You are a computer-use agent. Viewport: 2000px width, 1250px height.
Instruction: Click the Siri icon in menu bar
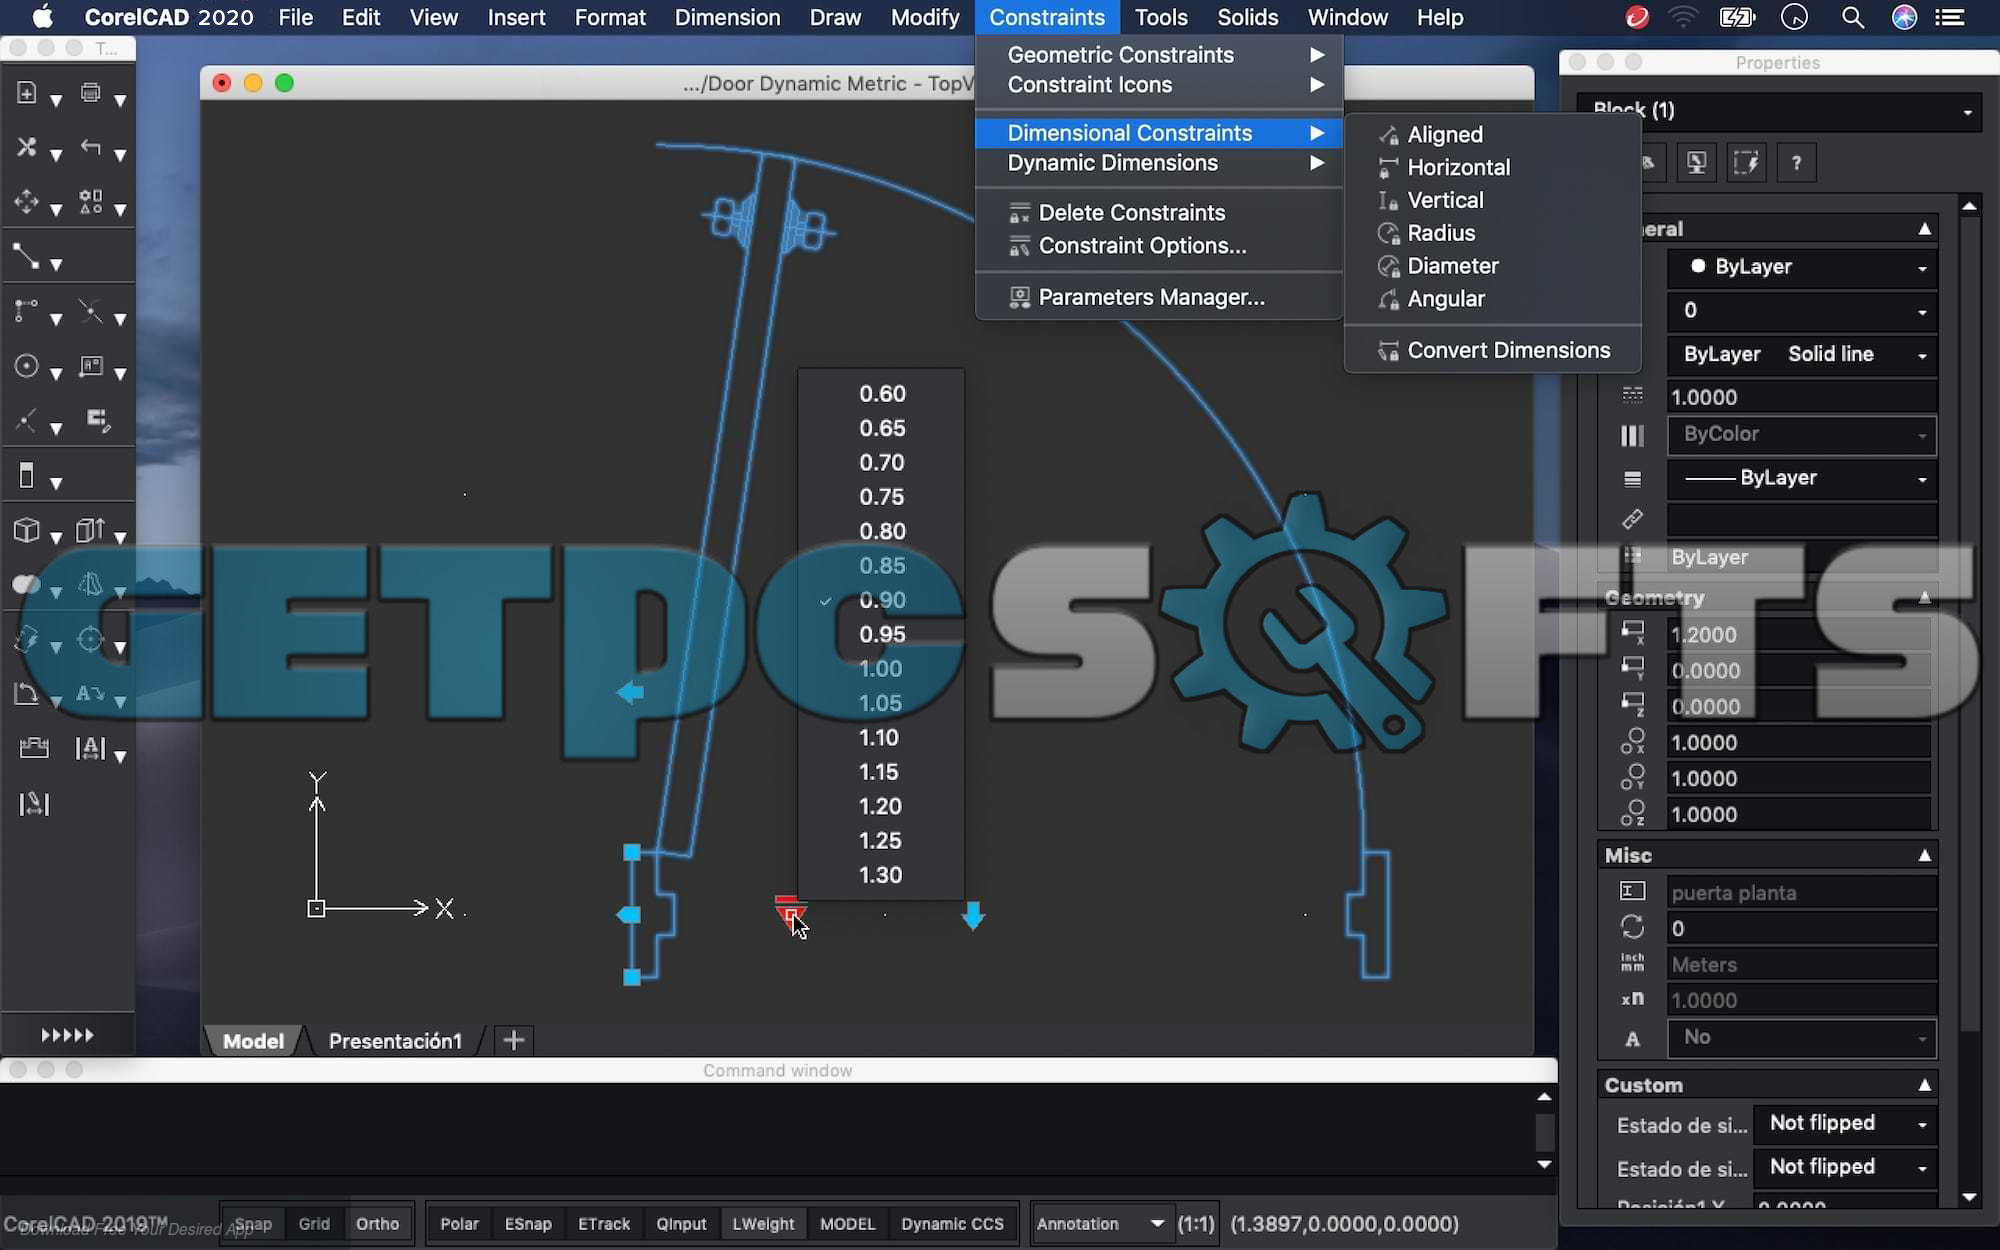pos(1904,17)
